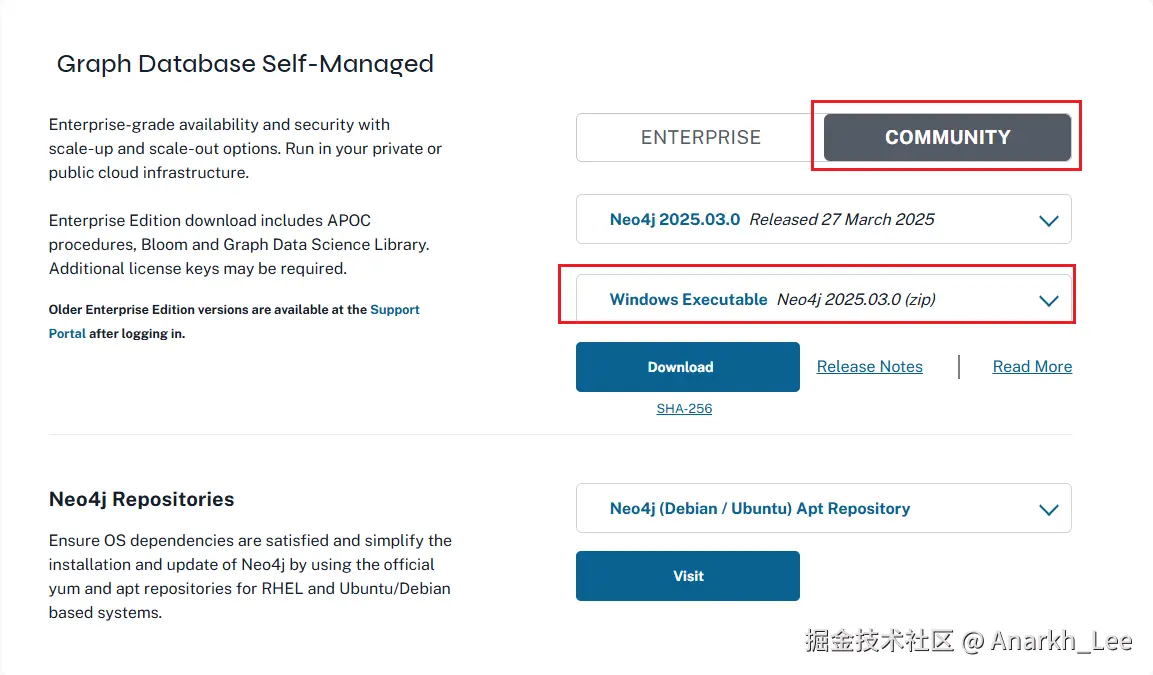Select the COMMUNITY edition
Screen dimensions: 1153x675
coord(947,138)
